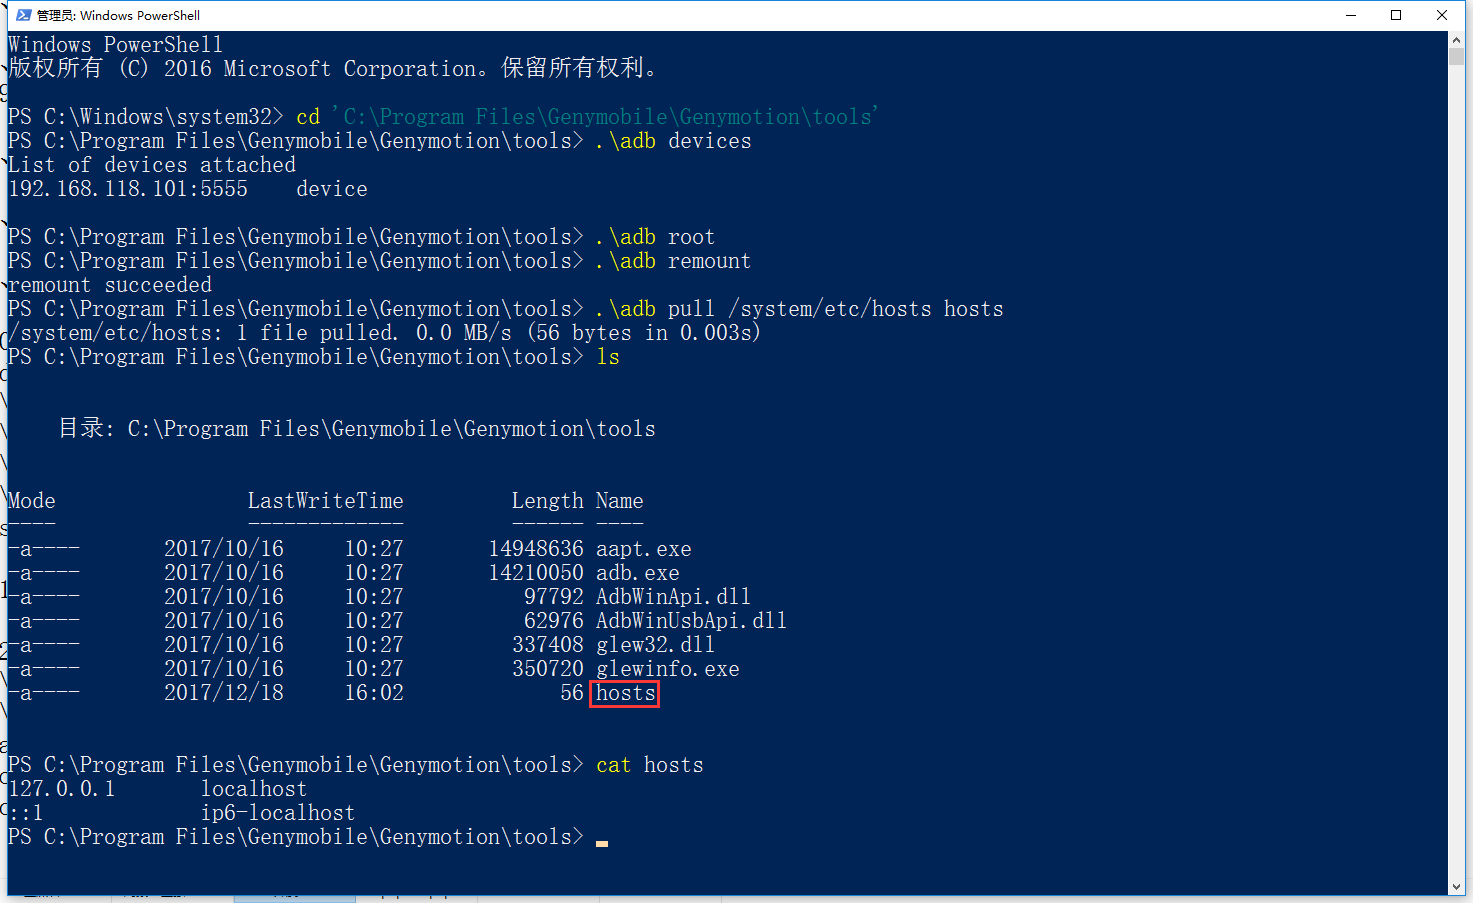Click the "cat hosts" command text

[x=650, y=765]
